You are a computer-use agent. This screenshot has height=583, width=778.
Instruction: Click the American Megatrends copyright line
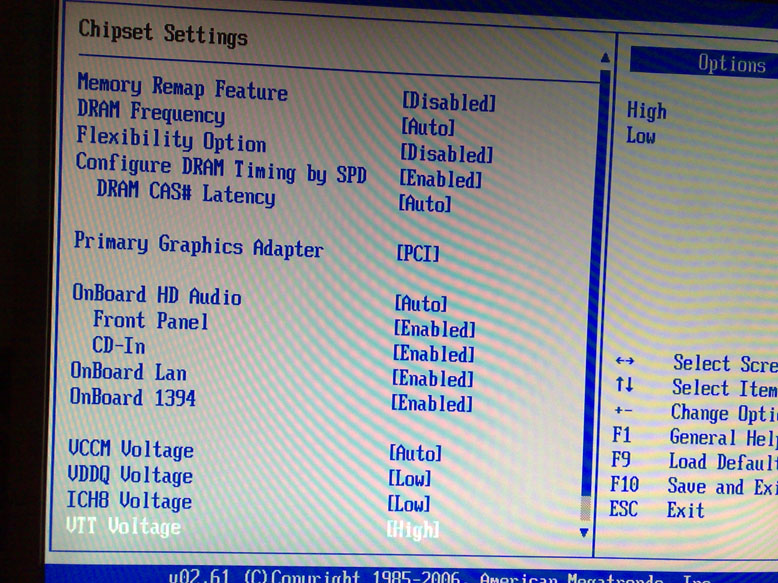[x=441, y=577]
